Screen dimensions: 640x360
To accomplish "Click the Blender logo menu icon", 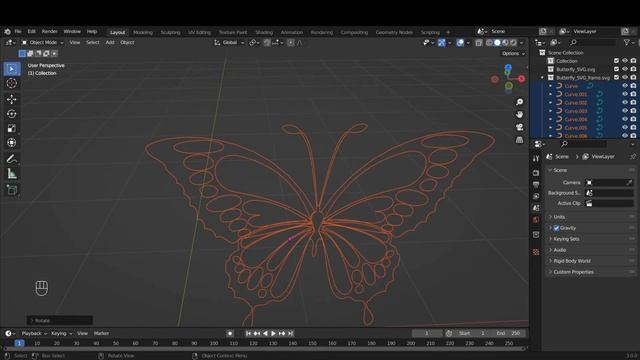I will pyautogui.click(x=7, y=31).
